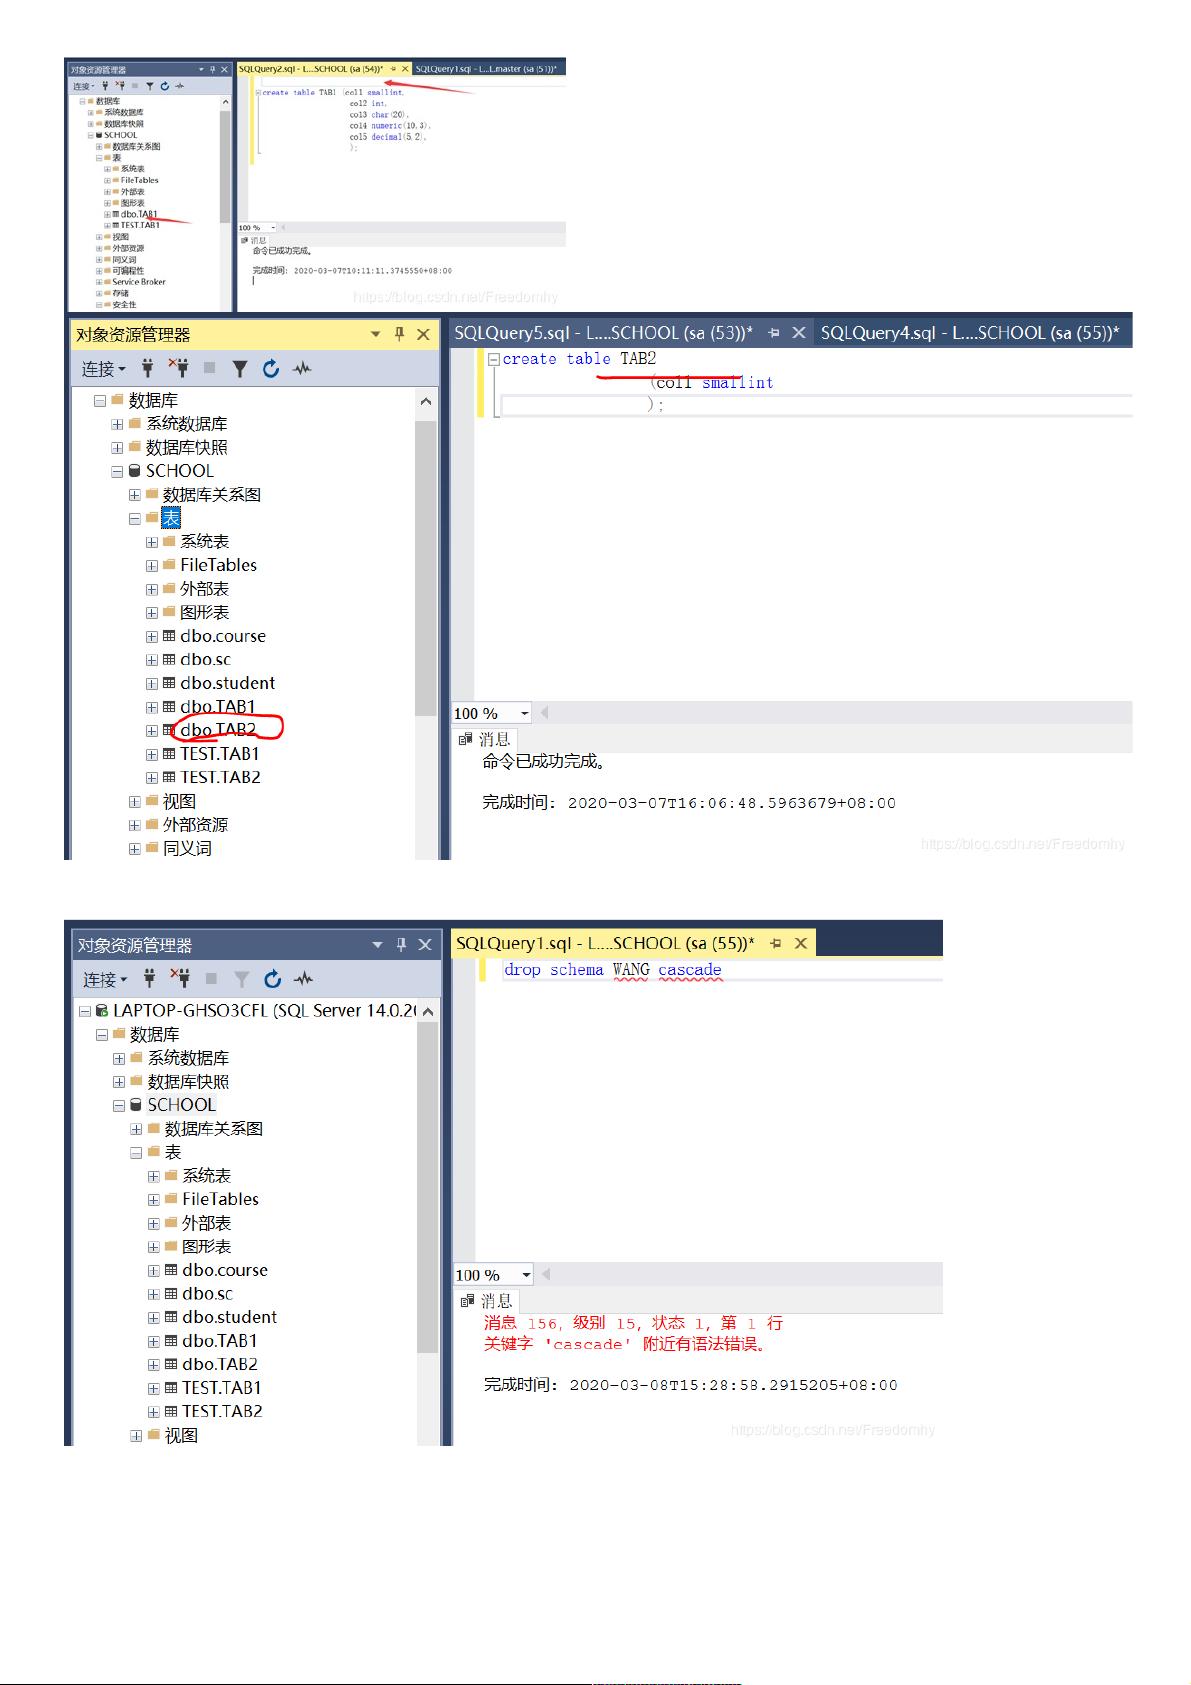Expand dbo.TAB2 table node in SQLQuery5 window
Screen dimensions: 1191x1685
tap(152, 730)
